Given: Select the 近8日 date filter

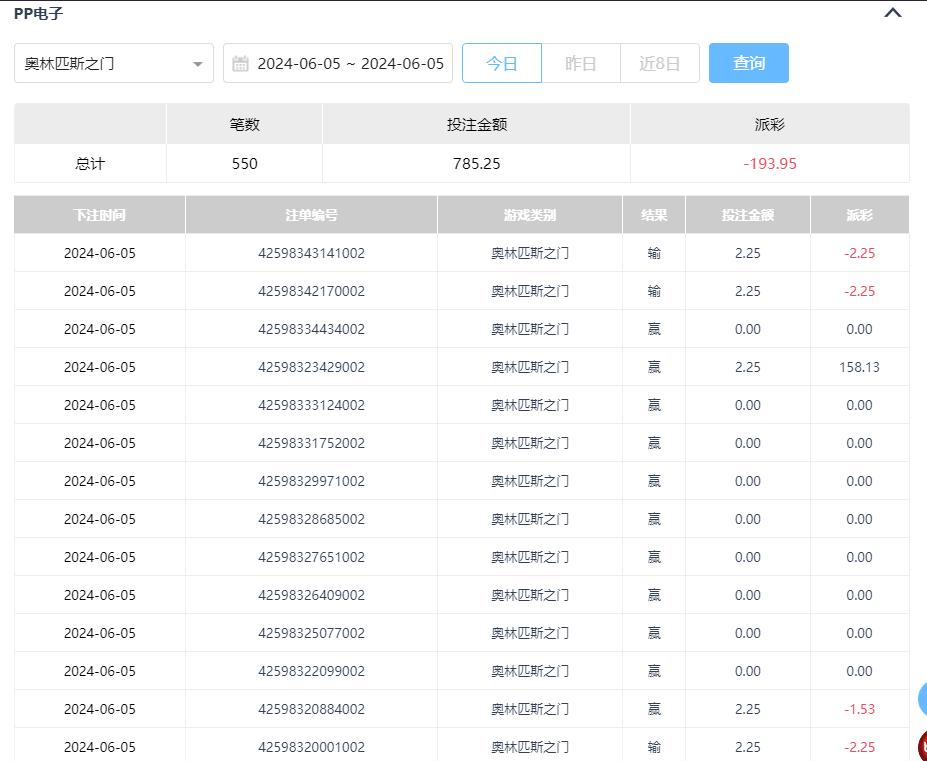Looking at the screenshot, I should (659, 63).
